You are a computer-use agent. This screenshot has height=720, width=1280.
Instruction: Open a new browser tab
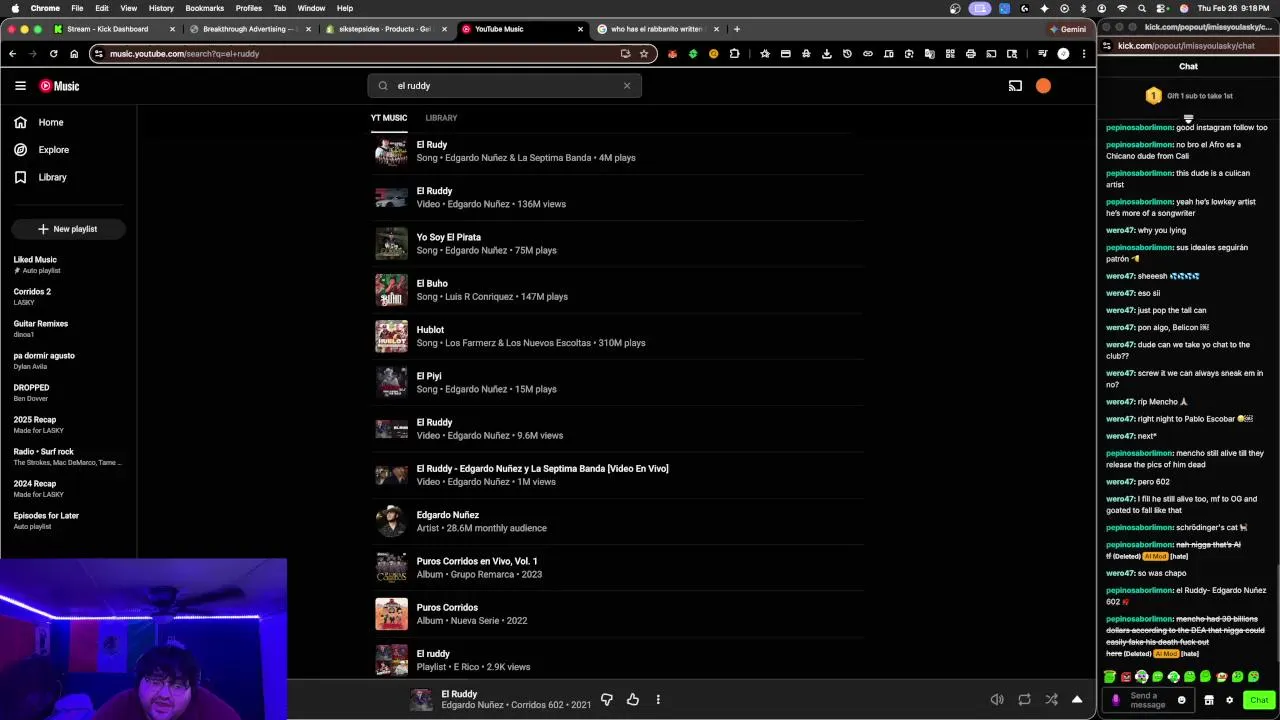click(737, 29)
